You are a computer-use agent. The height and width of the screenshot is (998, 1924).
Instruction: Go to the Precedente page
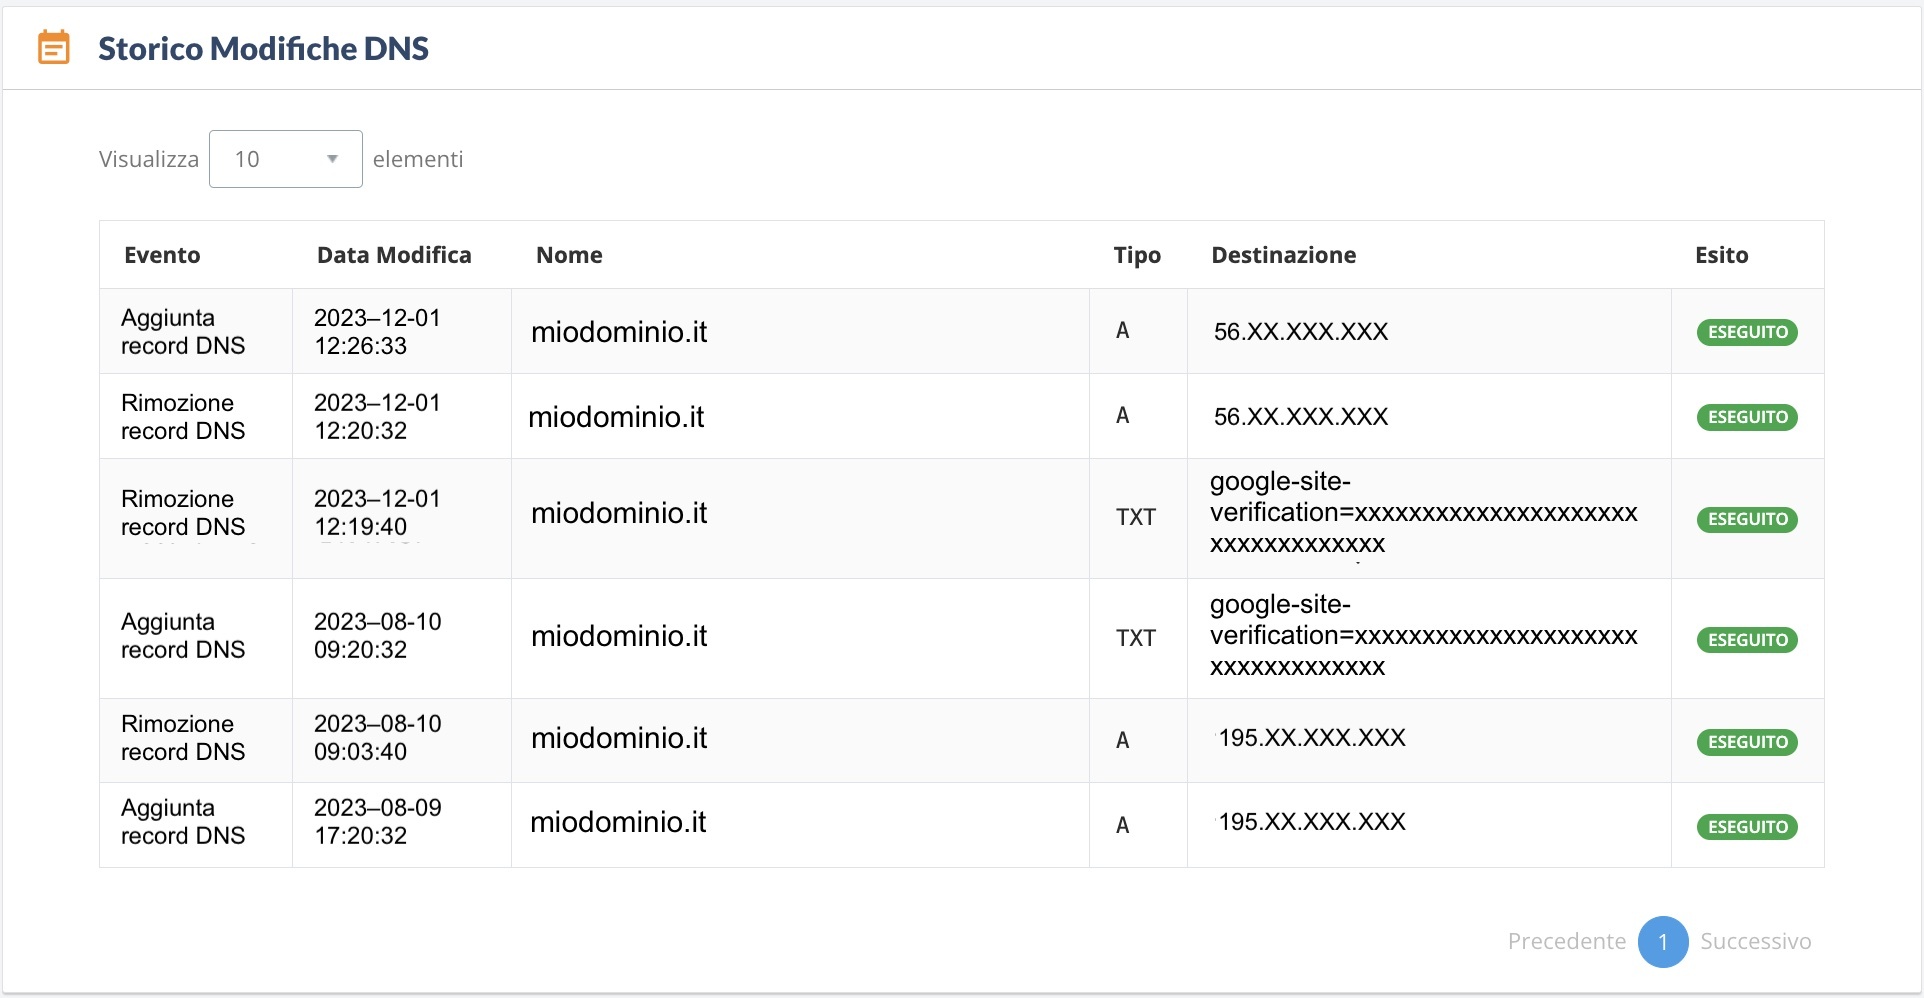pos(1566,941)
